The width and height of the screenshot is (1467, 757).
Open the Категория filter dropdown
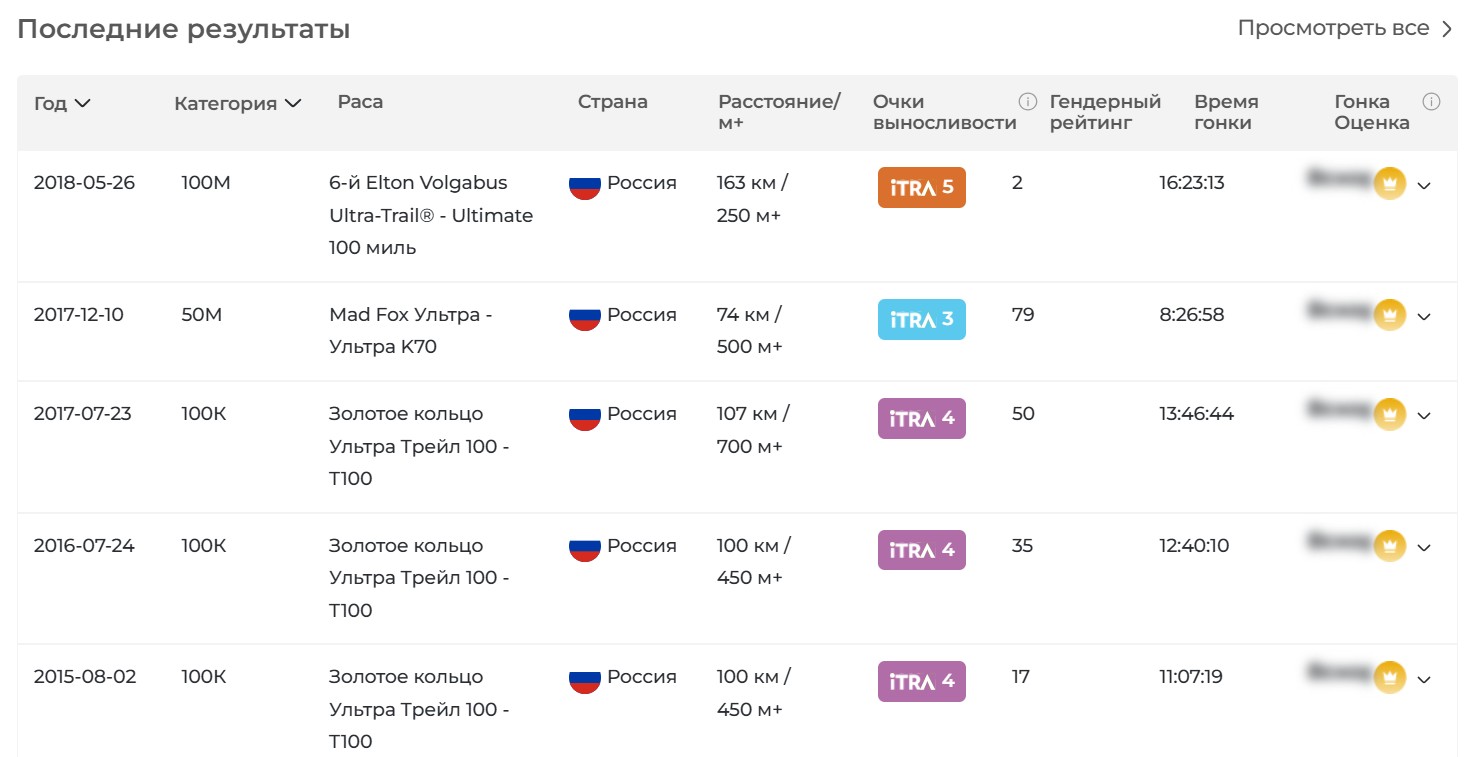pos(237,103)
